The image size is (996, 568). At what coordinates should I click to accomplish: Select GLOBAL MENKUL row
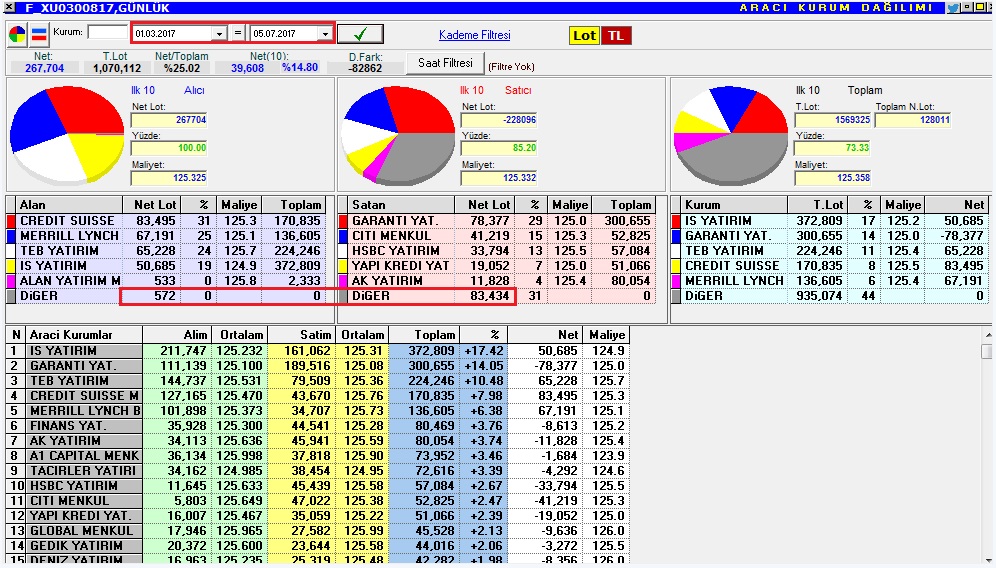click(x=318, y=531)
